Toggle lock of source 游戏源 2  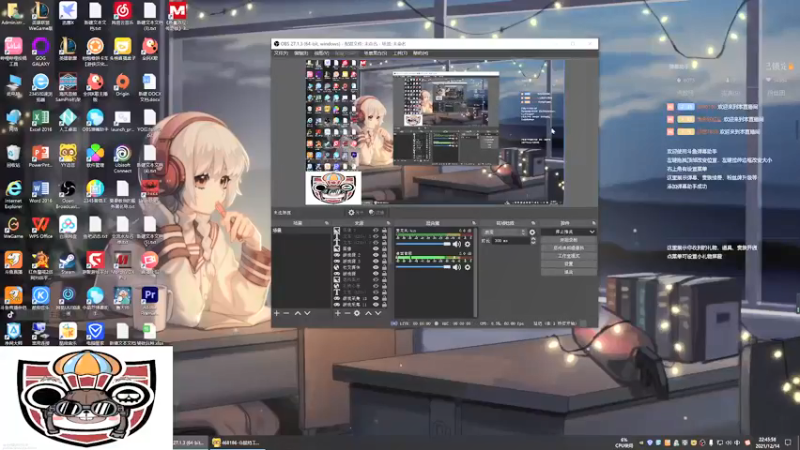click(384, 255)
